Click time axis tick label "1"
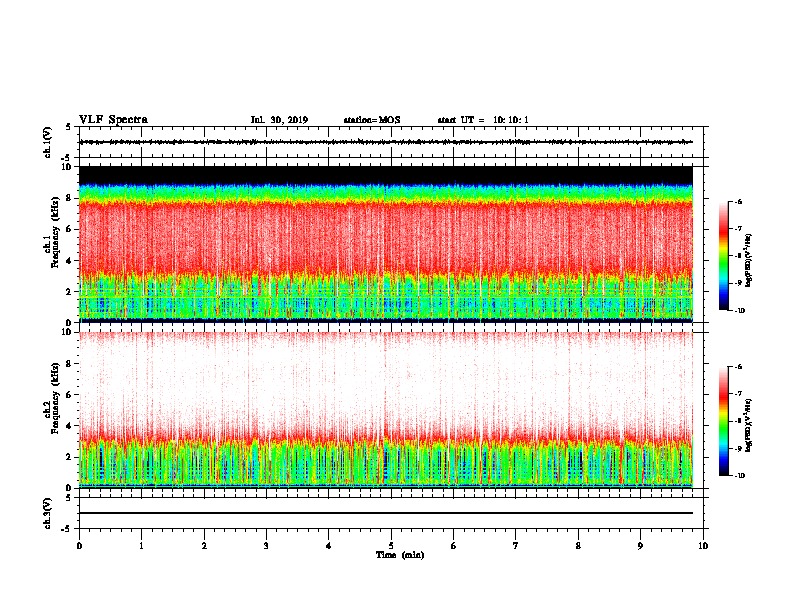Viewport: 792px width, 612px height. 141,546
